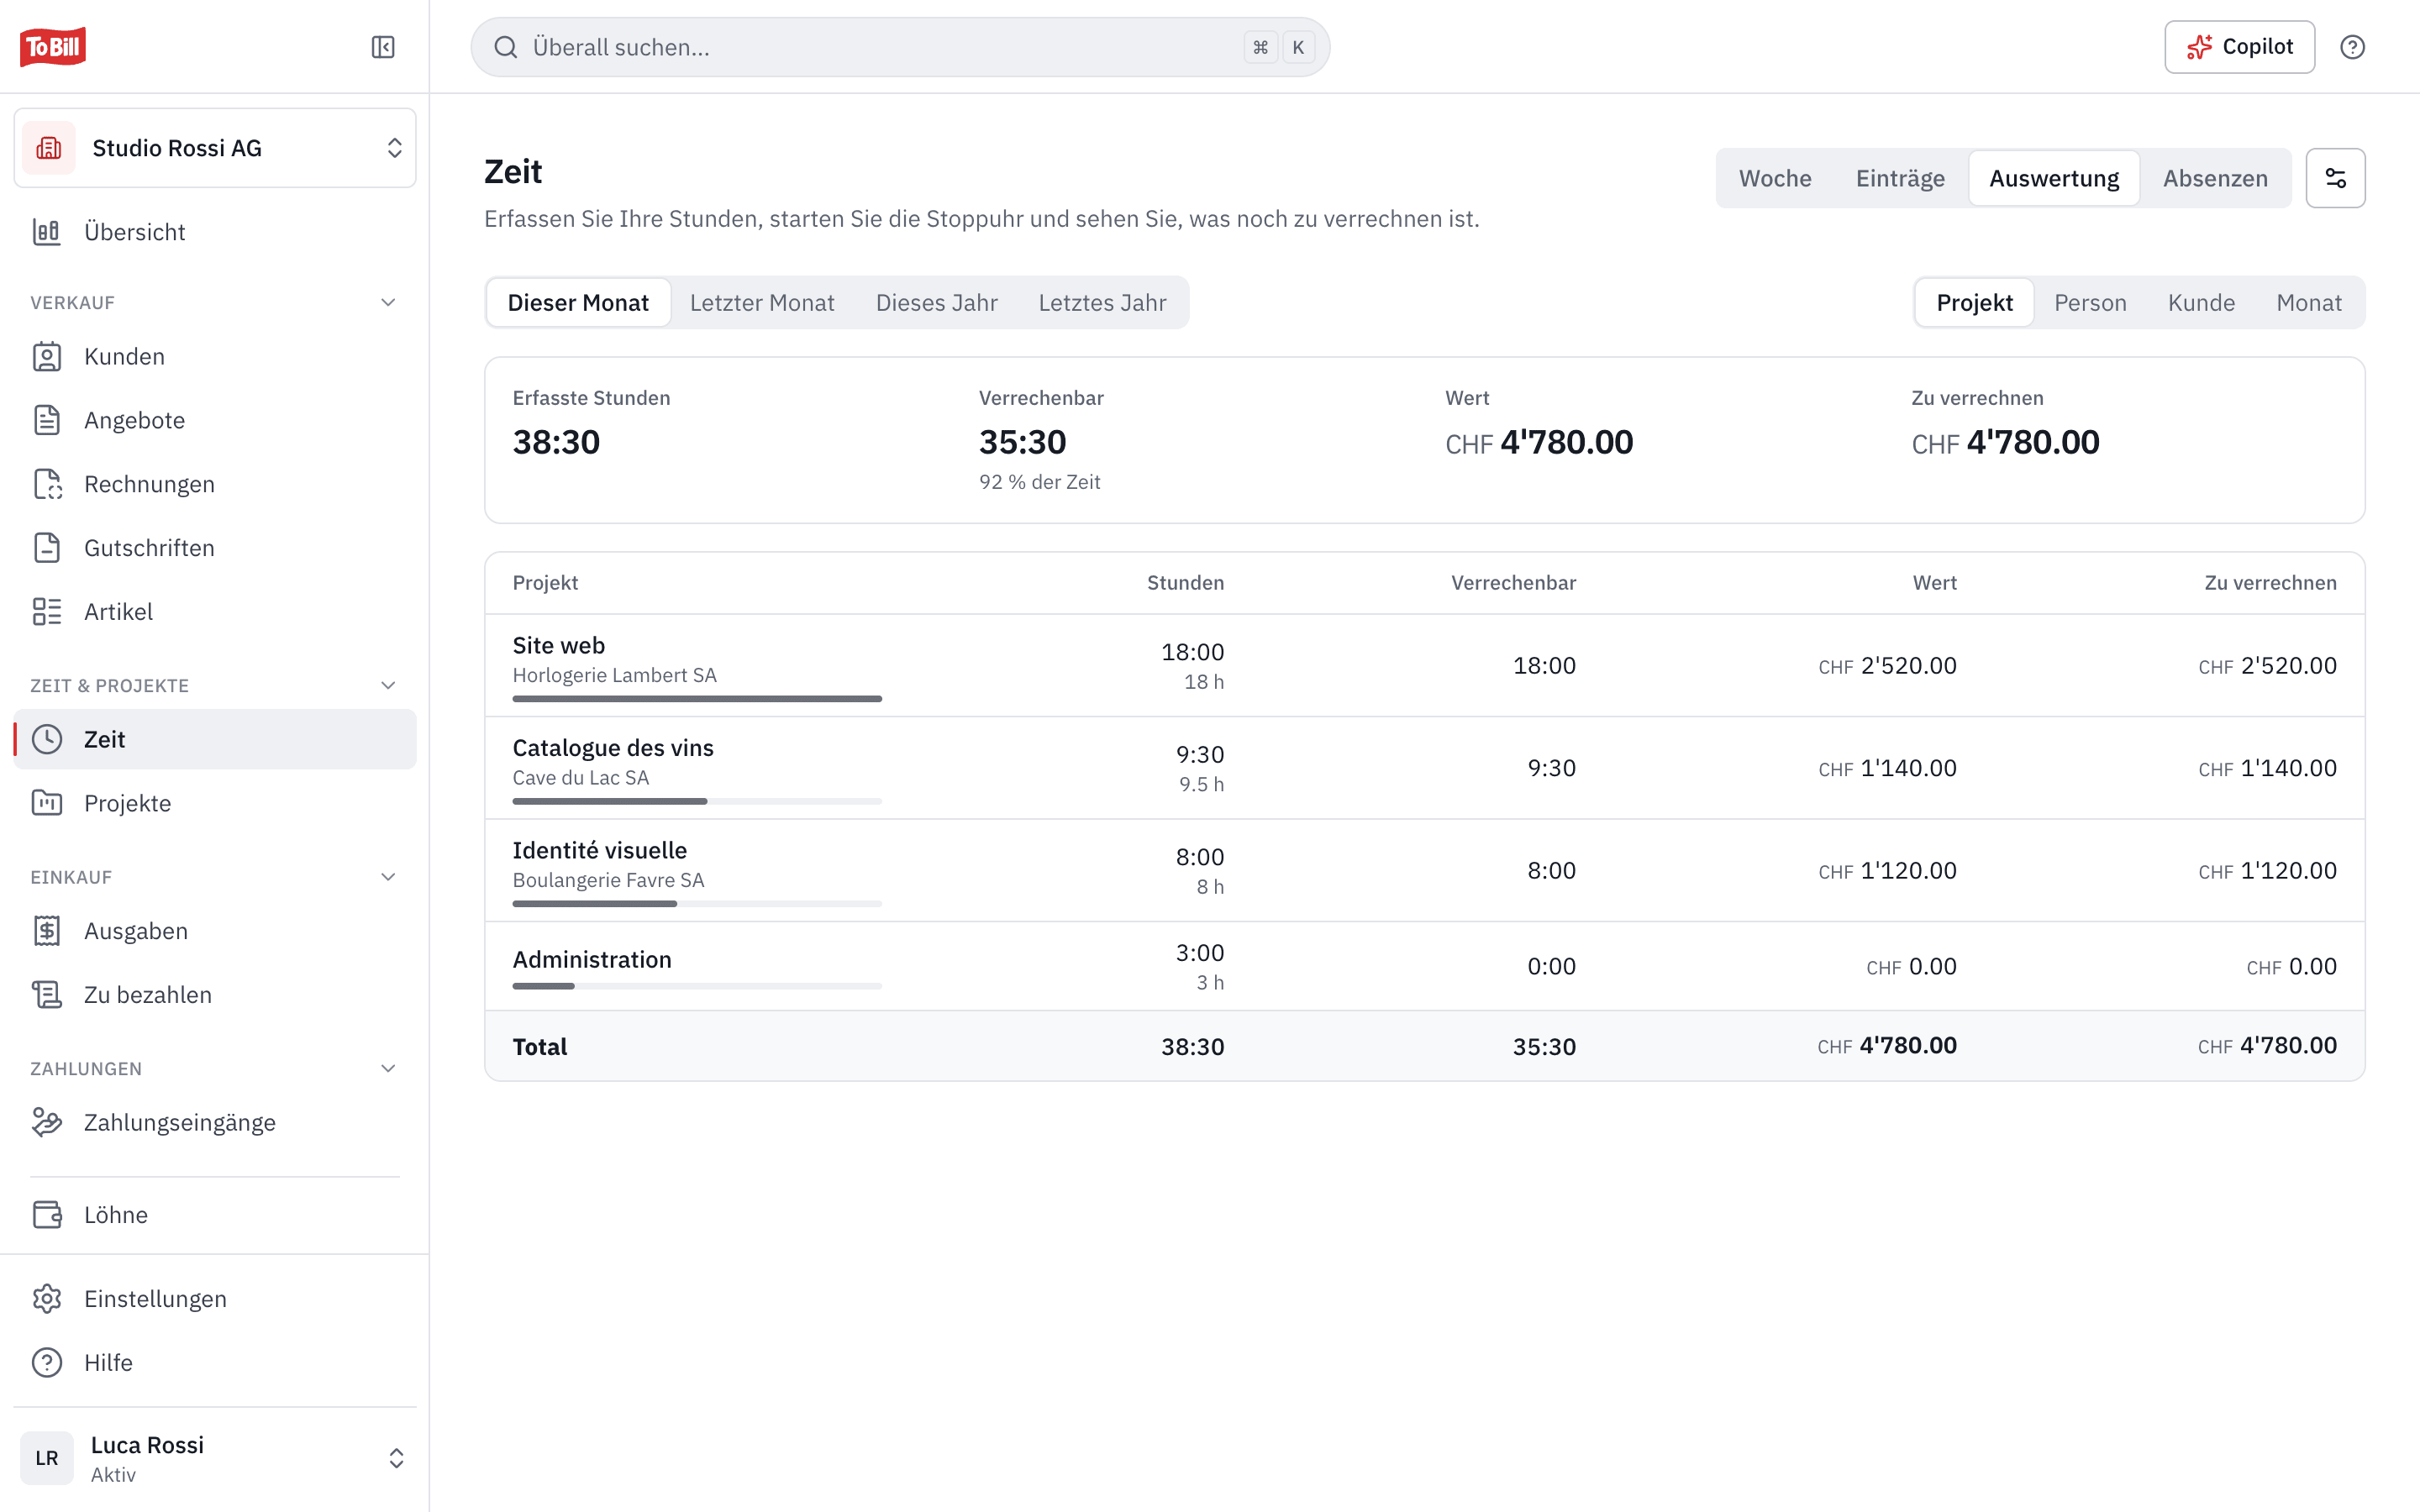Open Hilfe in the sidebar
This screenshot has width=2420, height=1512.
215,1363
